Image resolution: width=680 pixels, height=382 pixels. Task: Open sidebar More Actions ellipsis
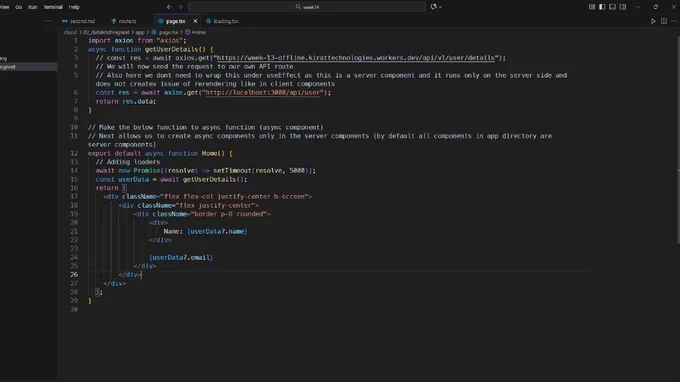point(48,21)
